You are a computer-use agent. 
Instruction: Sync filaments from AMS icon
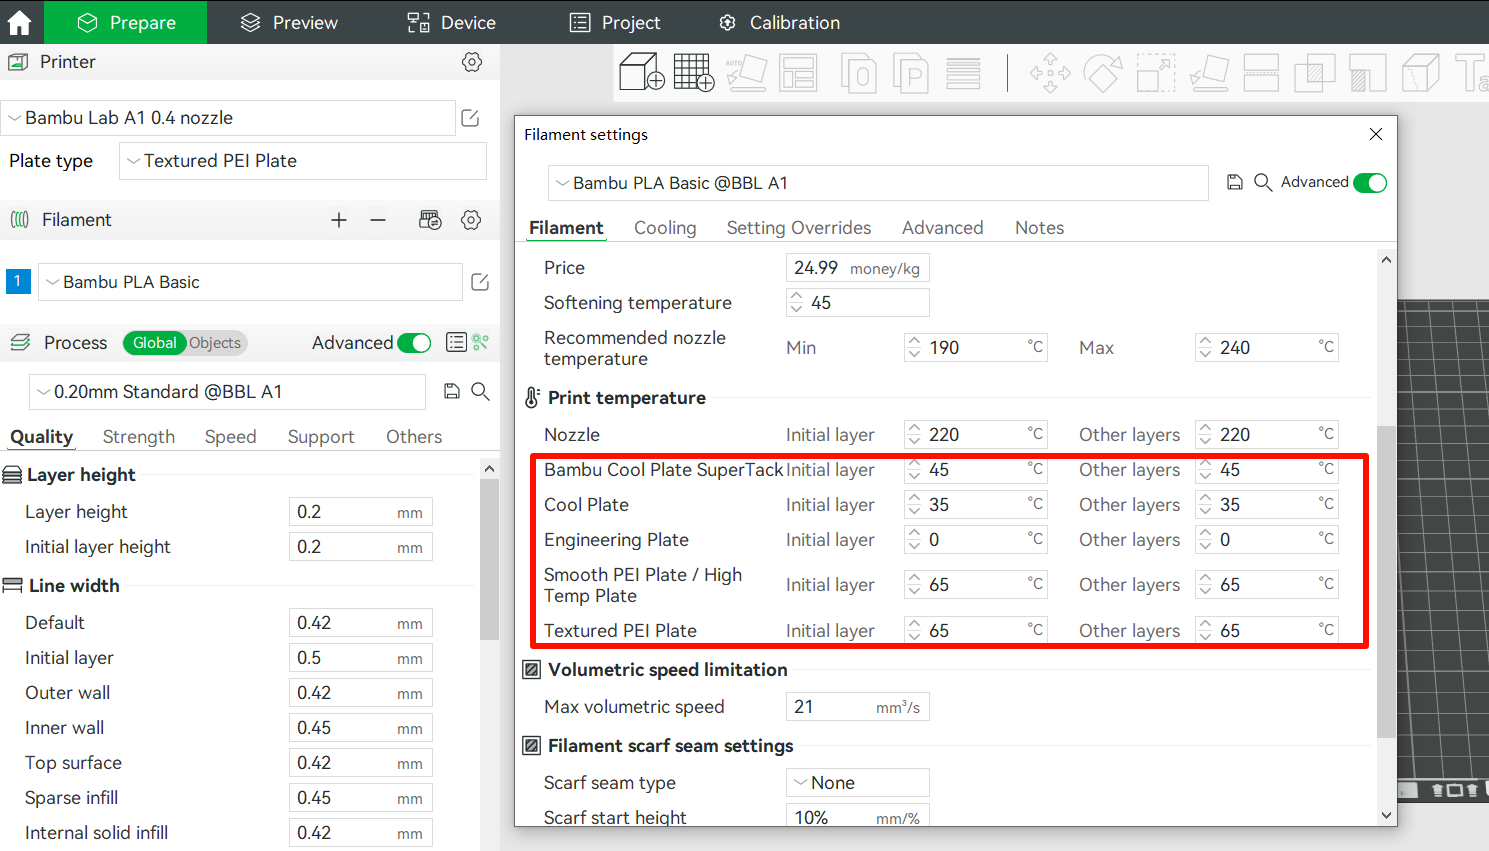tap(430, 220)
